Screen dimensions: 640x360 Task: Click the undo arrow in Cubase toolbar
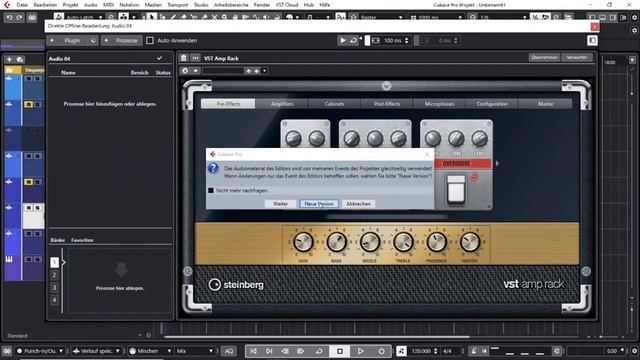[x=9, y=18]
